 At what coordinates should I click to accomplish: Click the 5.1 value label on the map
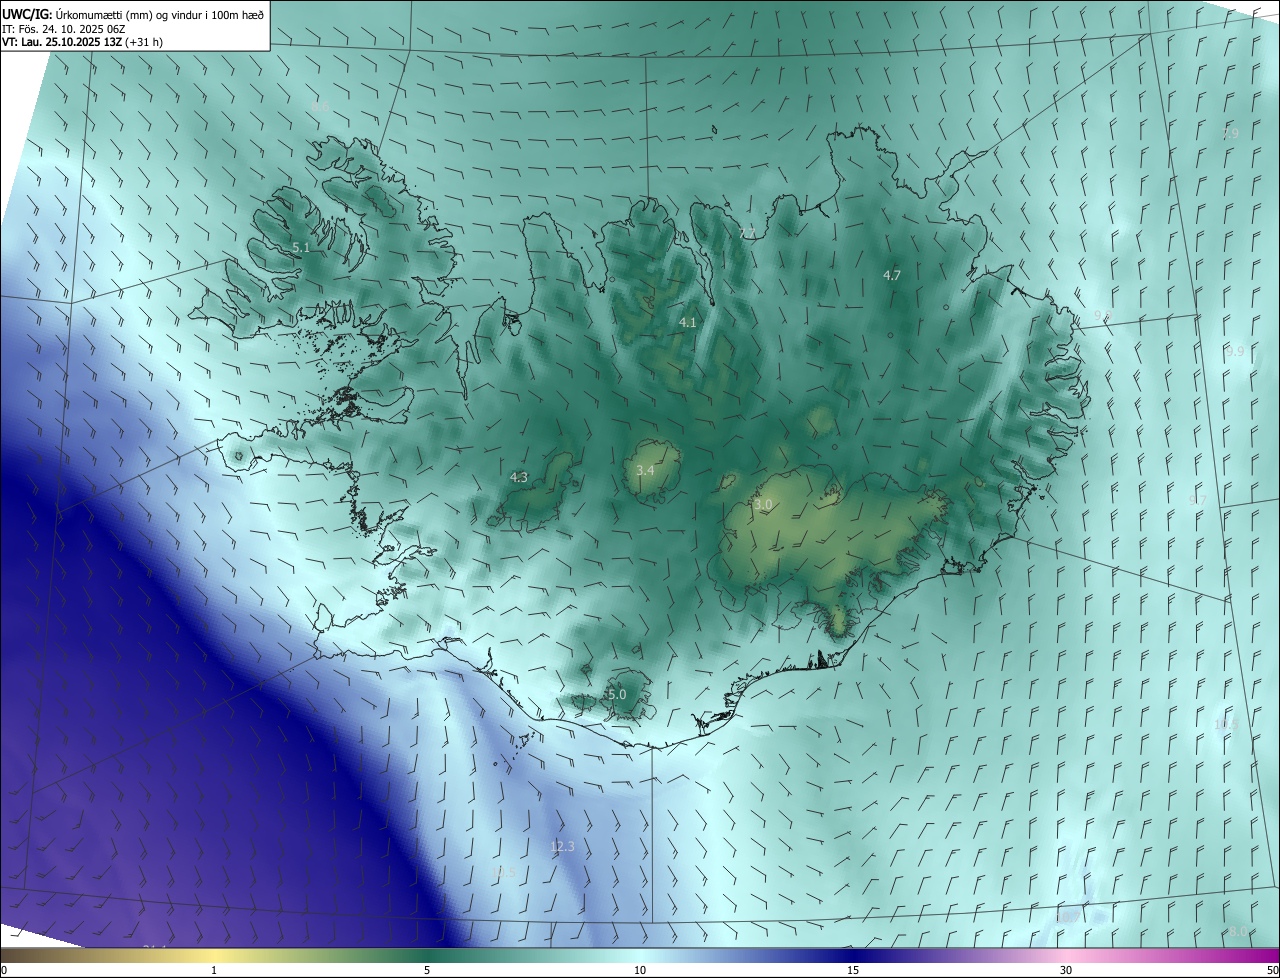pos(301,247)
